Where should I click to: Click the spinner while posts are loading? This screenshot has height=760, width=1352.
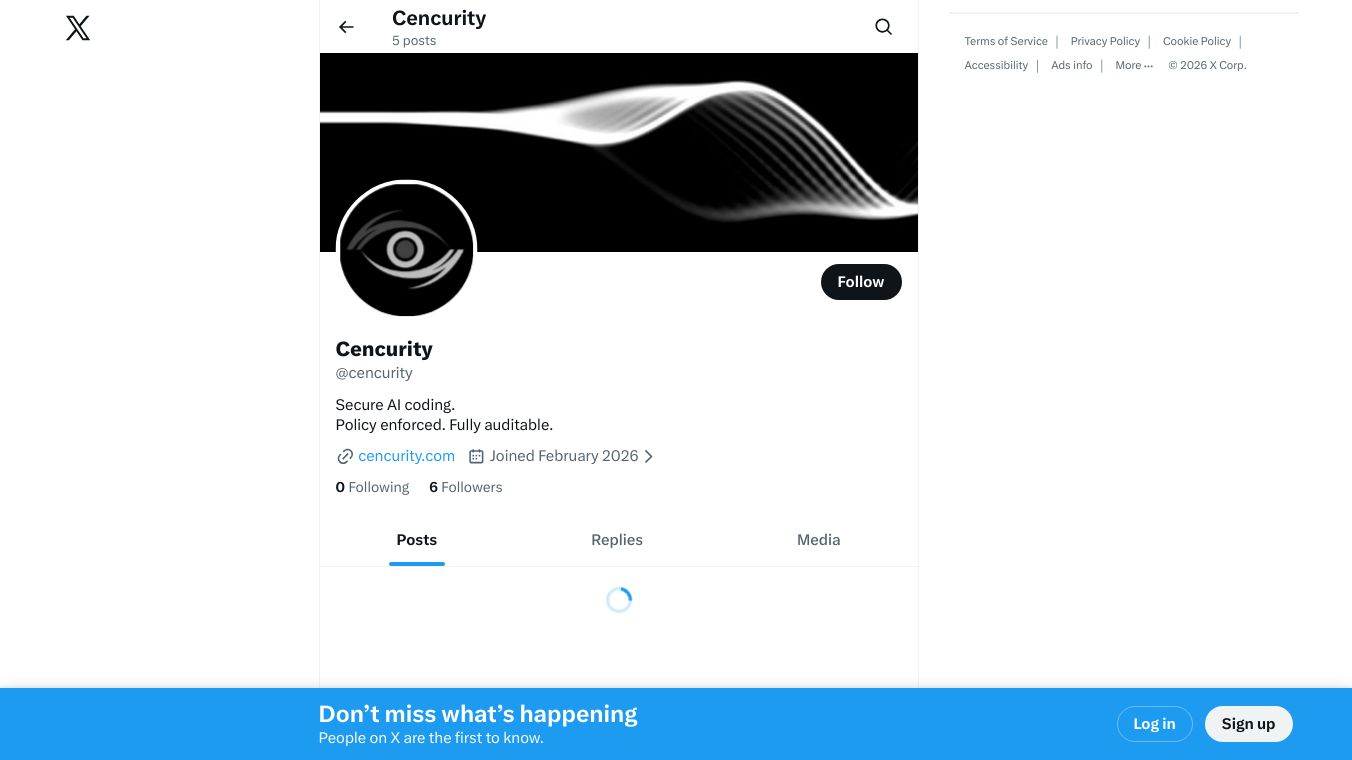coord(618,599)
